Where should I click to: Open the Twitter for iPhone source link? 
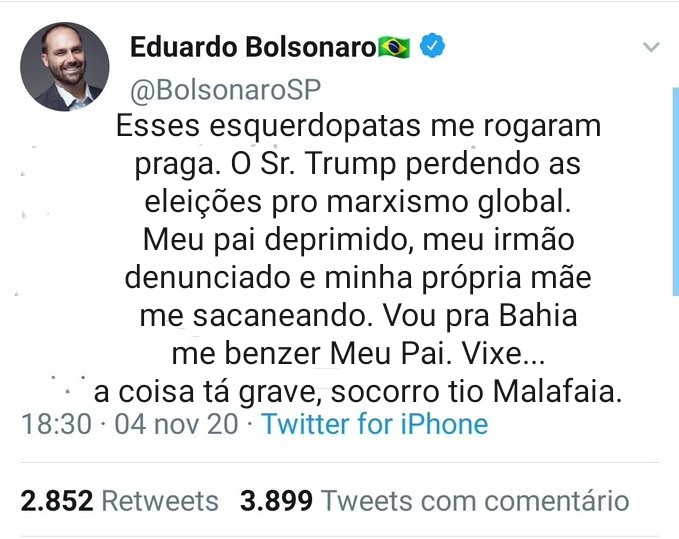375,424
